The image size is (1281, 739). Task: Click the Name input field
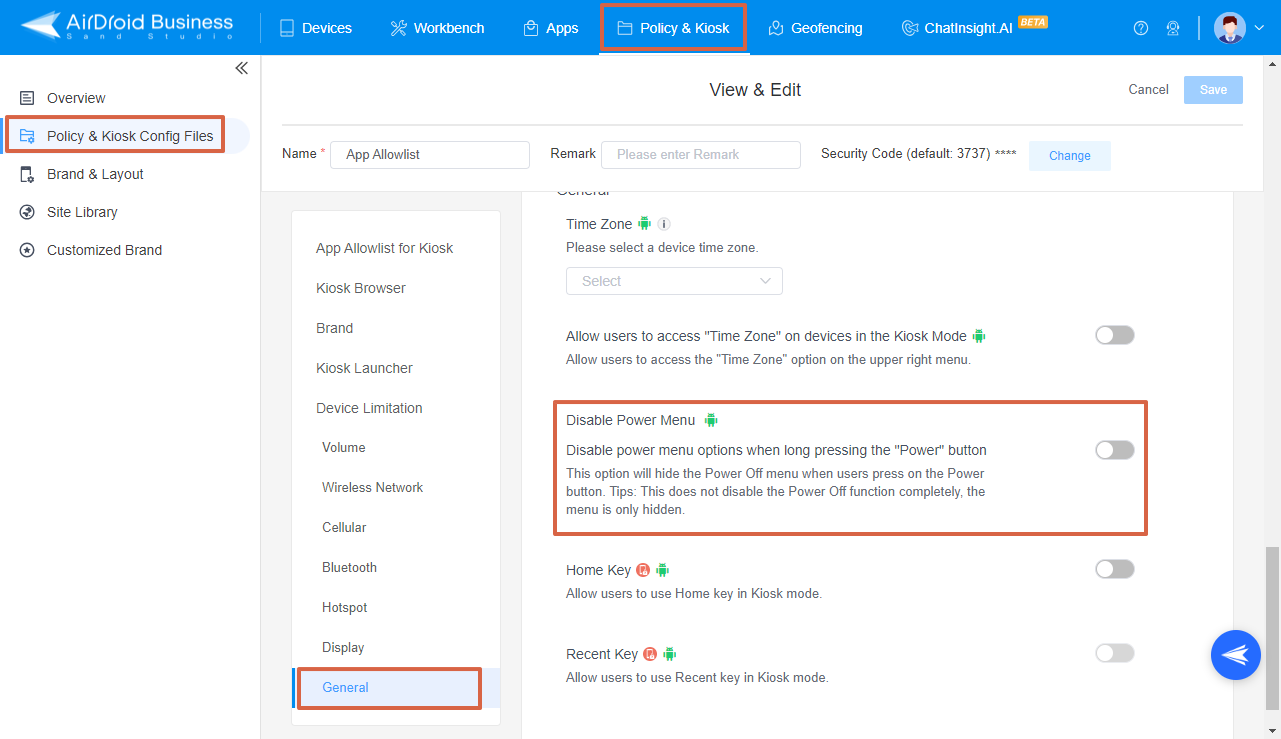pos(430,155)
